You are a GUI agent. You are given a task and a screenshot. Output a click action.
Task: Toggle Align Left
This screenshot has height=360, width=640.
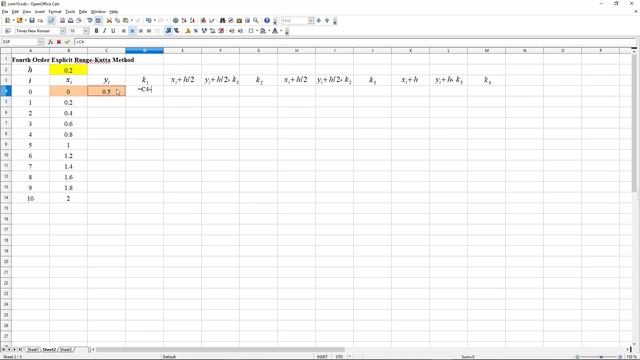(x=124, y=31)
